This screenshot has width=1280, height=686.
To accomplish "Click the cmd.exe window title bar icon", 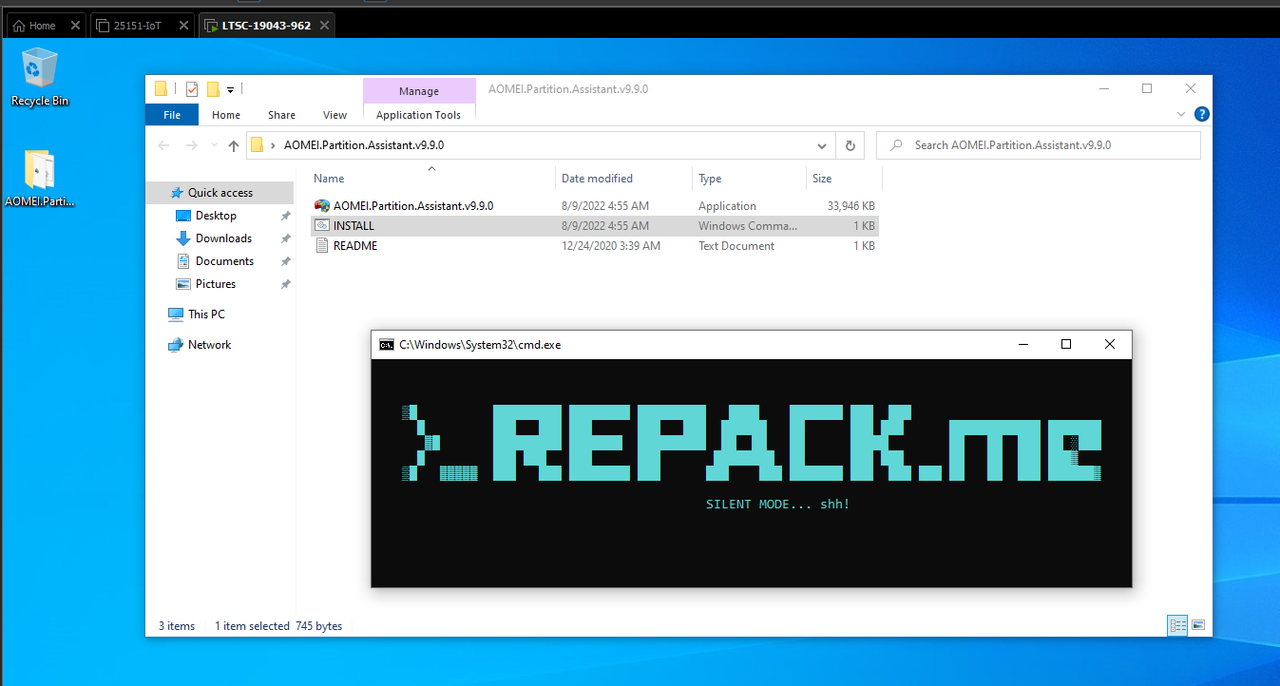I will pyautogui.click(x=386, y=345).
